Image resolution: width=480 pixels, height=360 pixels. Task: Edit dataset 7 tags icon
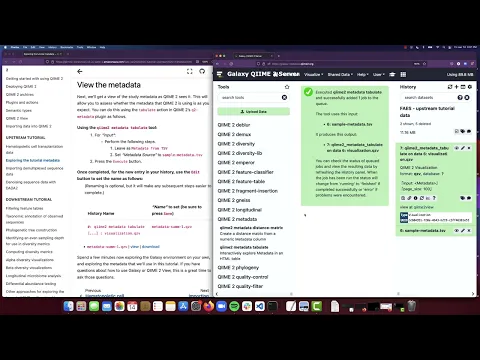click(463, 198)
